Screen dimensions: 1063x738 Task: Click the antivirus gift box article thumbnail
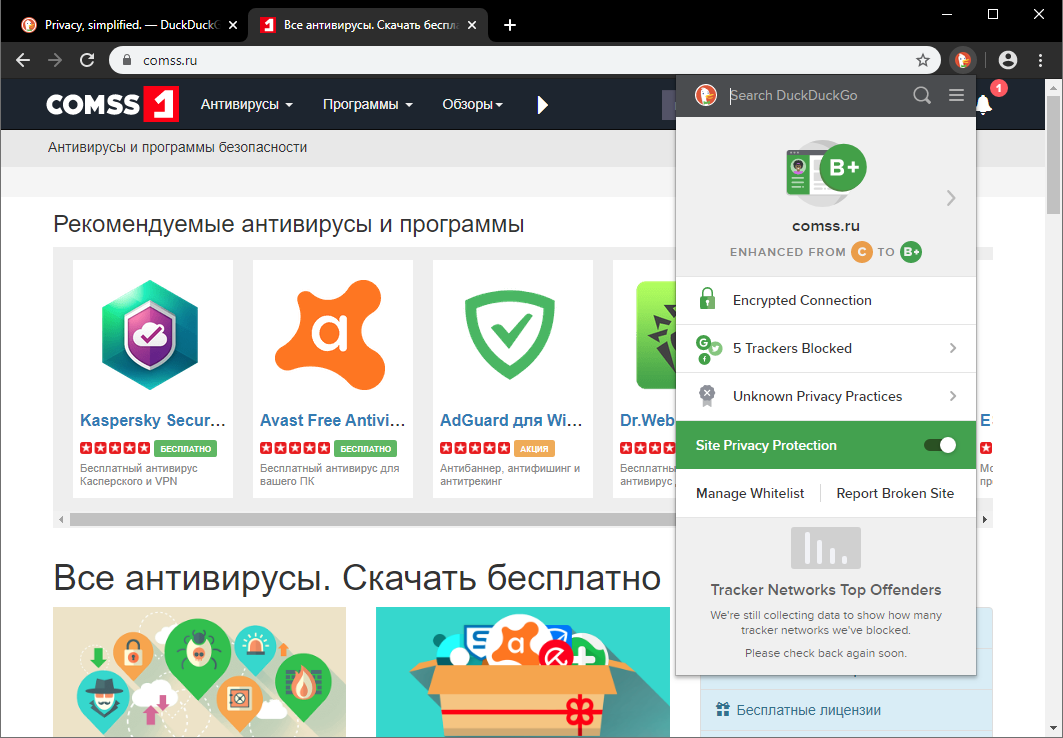tap(523, 672)
